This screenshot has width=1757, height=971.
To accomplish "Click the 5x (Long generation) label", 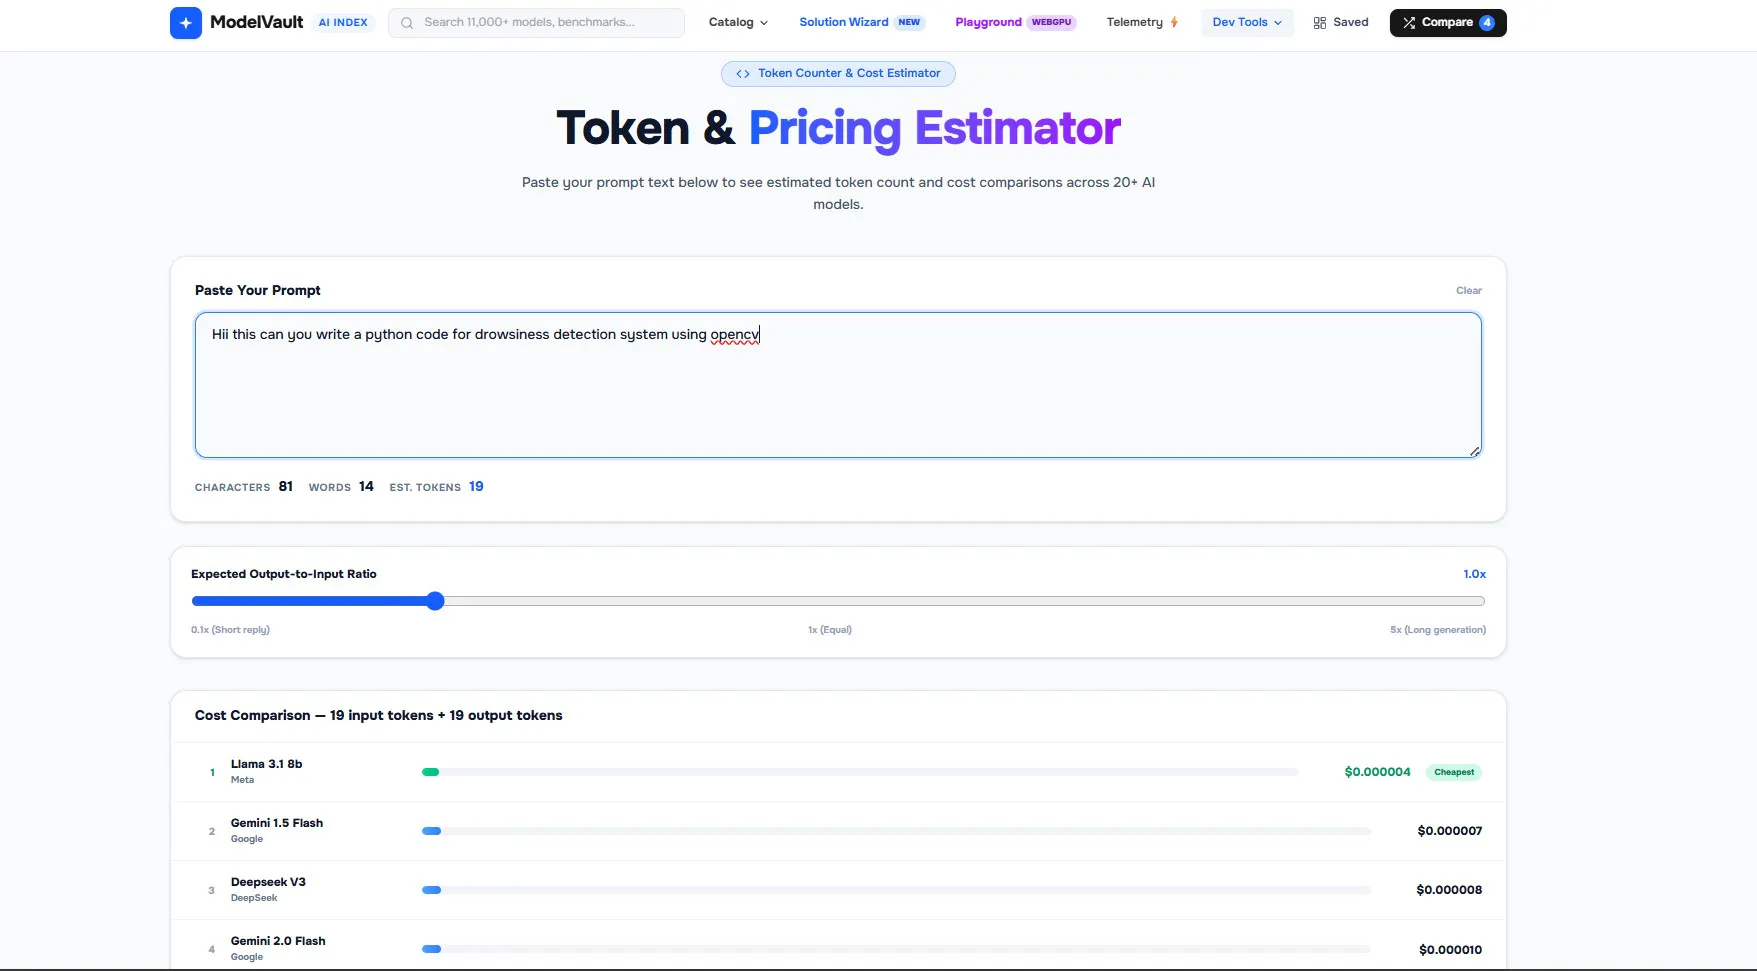I will [x=1438, y=630].
